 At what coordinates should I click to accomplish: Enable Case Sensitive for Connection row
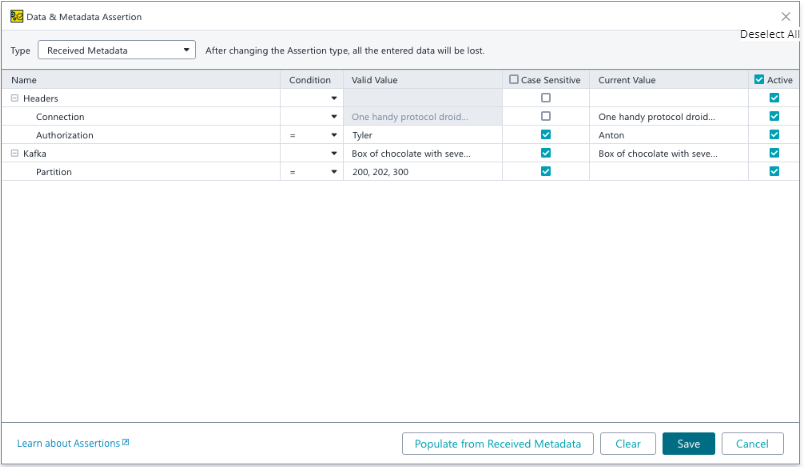click(x=545, y=117)
